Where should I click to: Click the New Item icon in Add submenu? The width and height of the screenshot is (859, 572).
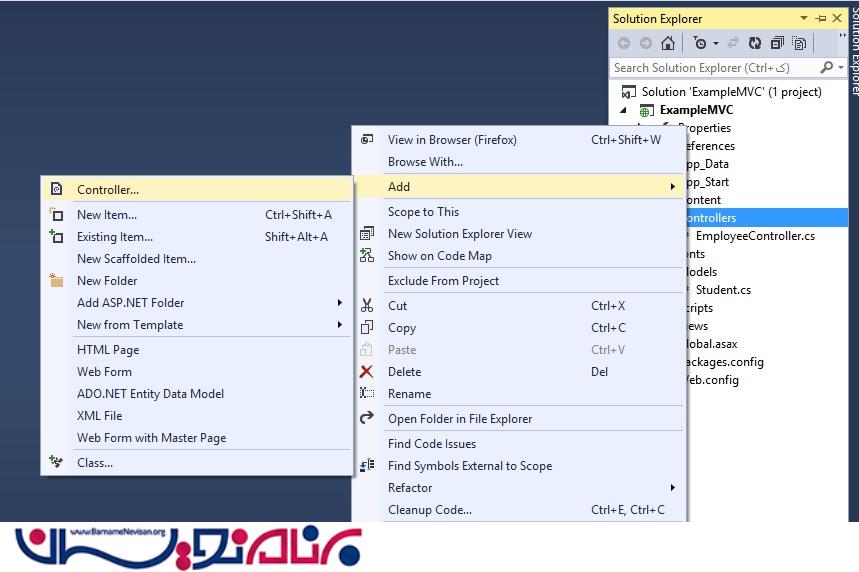coord(56,214)
